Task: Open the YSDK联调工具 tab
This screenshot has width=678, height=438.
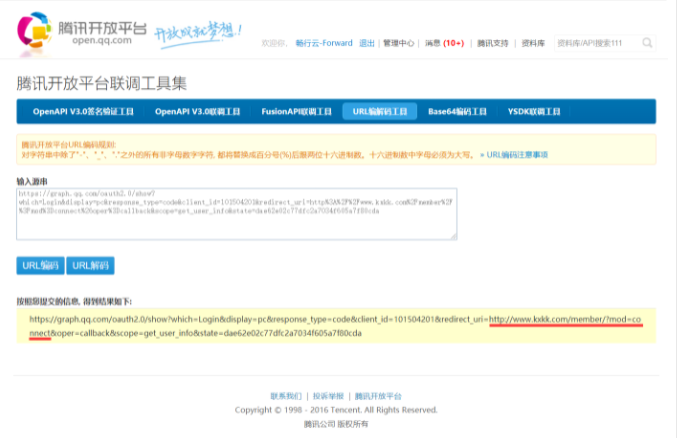Action: (538, 112)
